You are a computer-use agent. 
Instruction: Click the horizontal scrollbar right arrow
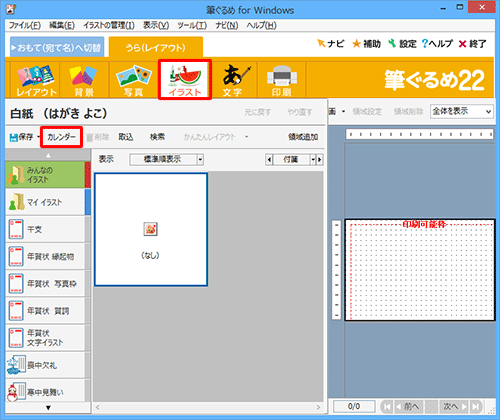click(318, 407)
